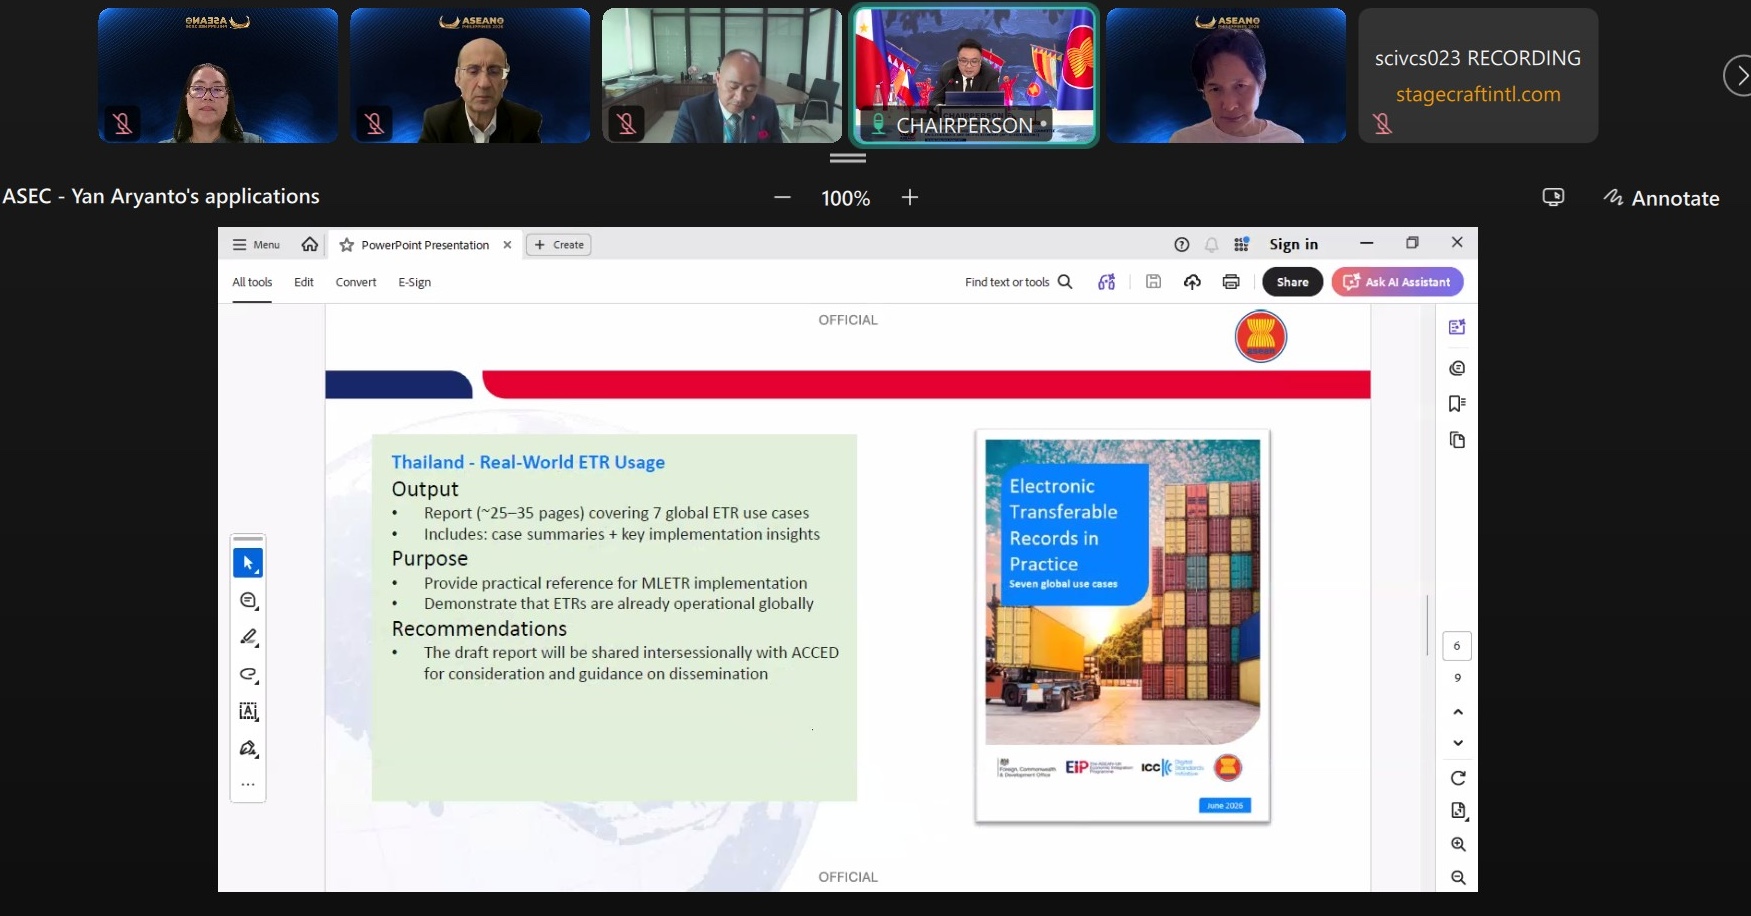Screen dimensions: 1751x916
Task: Click the 100% zoom level
Action: (x=845, y=198)
